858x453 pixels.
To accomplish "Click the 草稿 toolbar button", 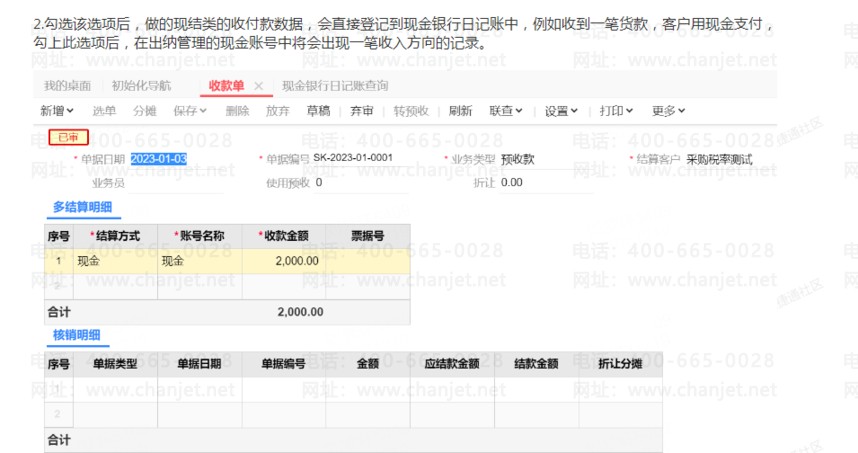I will coord(318,111).
